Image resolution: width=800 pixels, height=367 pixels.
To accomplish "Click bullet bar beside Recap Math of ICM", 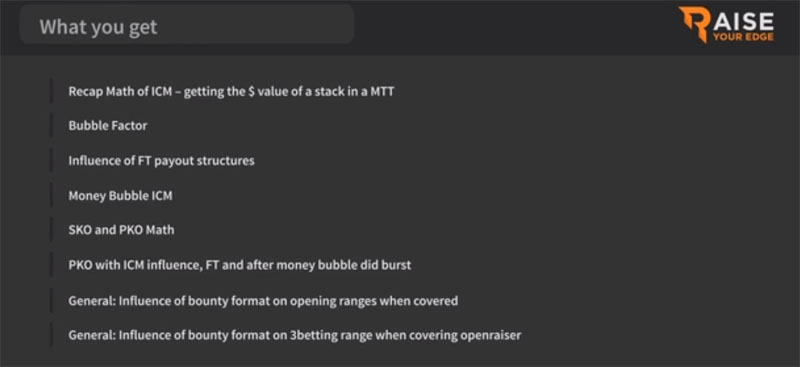I will point(51,91).
